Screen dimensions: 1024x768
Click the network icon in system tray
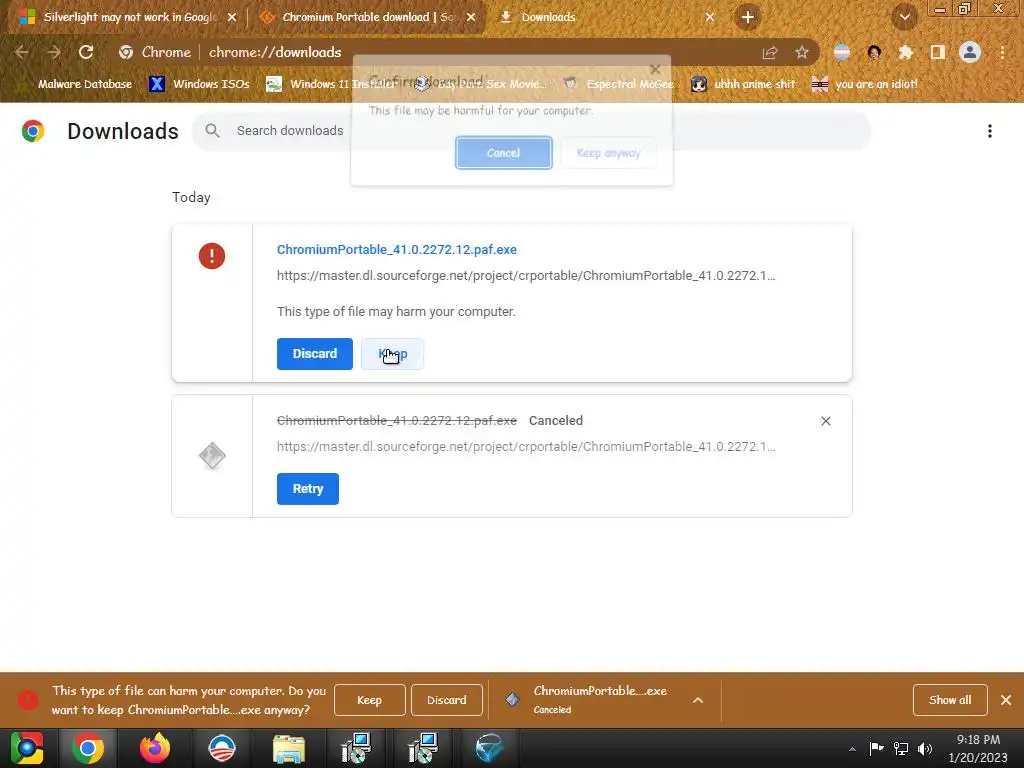[x=901, y=748]
